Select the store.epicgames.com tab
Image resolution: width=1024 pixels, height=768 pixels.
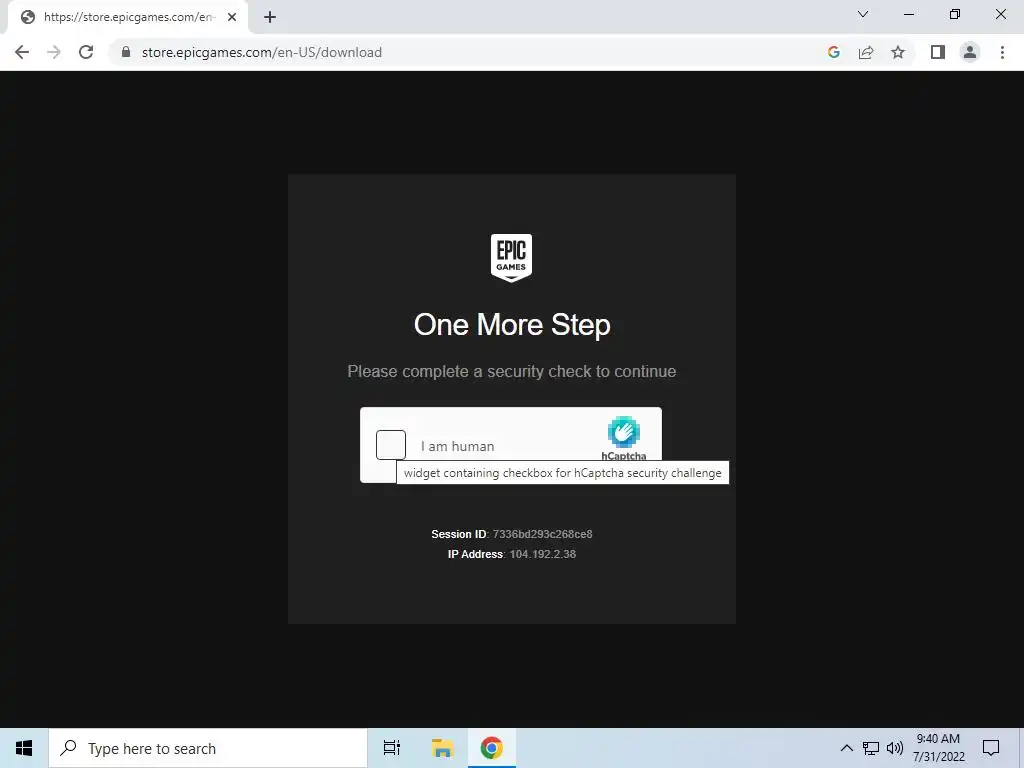pos(127,17)
